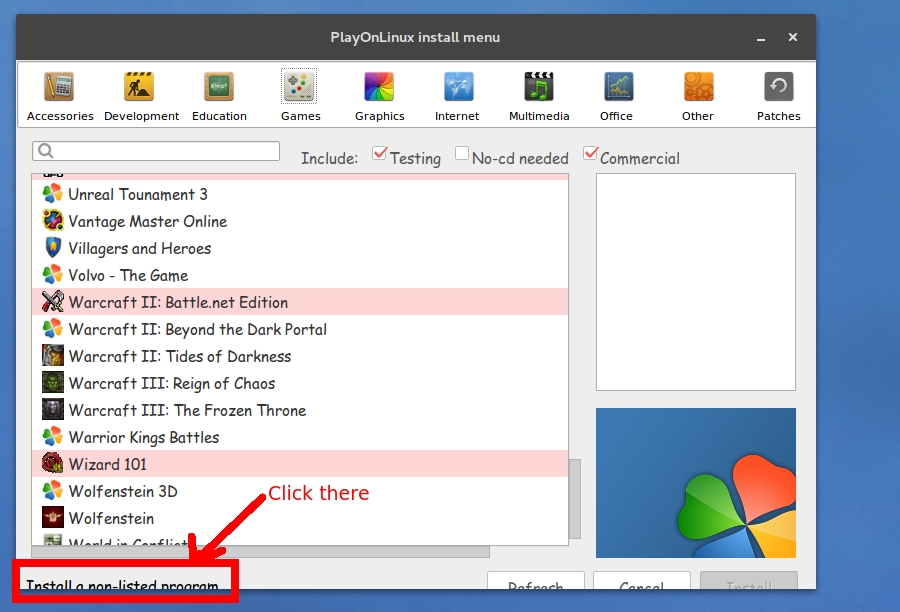Click the vertical scrollbar of the program list

coord(575,498)
